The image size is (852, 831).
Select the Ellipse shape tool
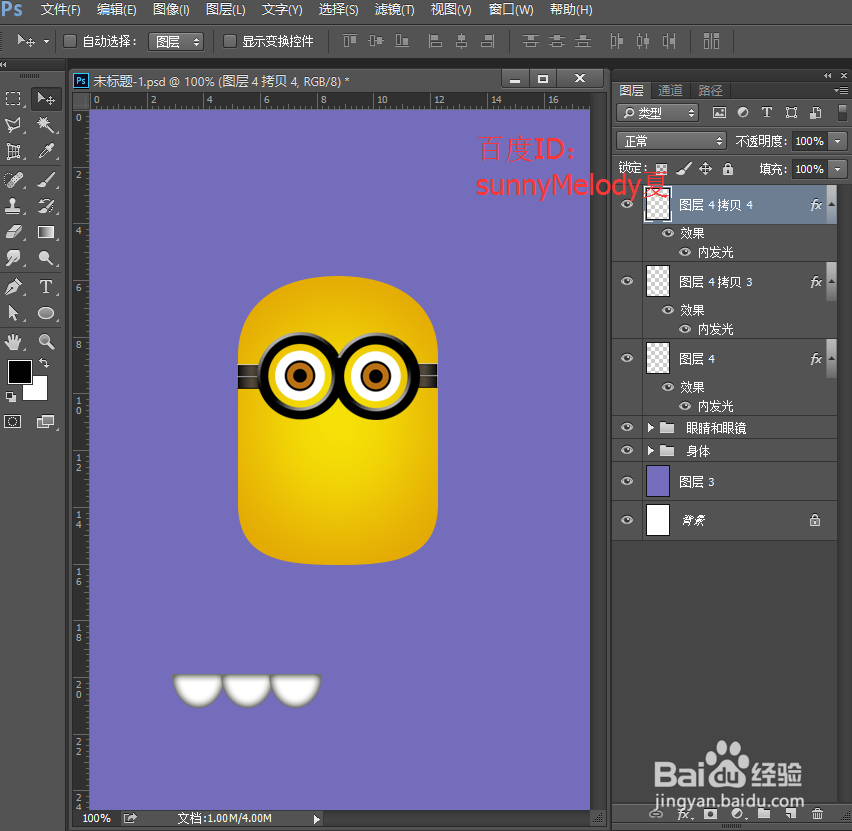pyautogui.click(x=46, y=313)
